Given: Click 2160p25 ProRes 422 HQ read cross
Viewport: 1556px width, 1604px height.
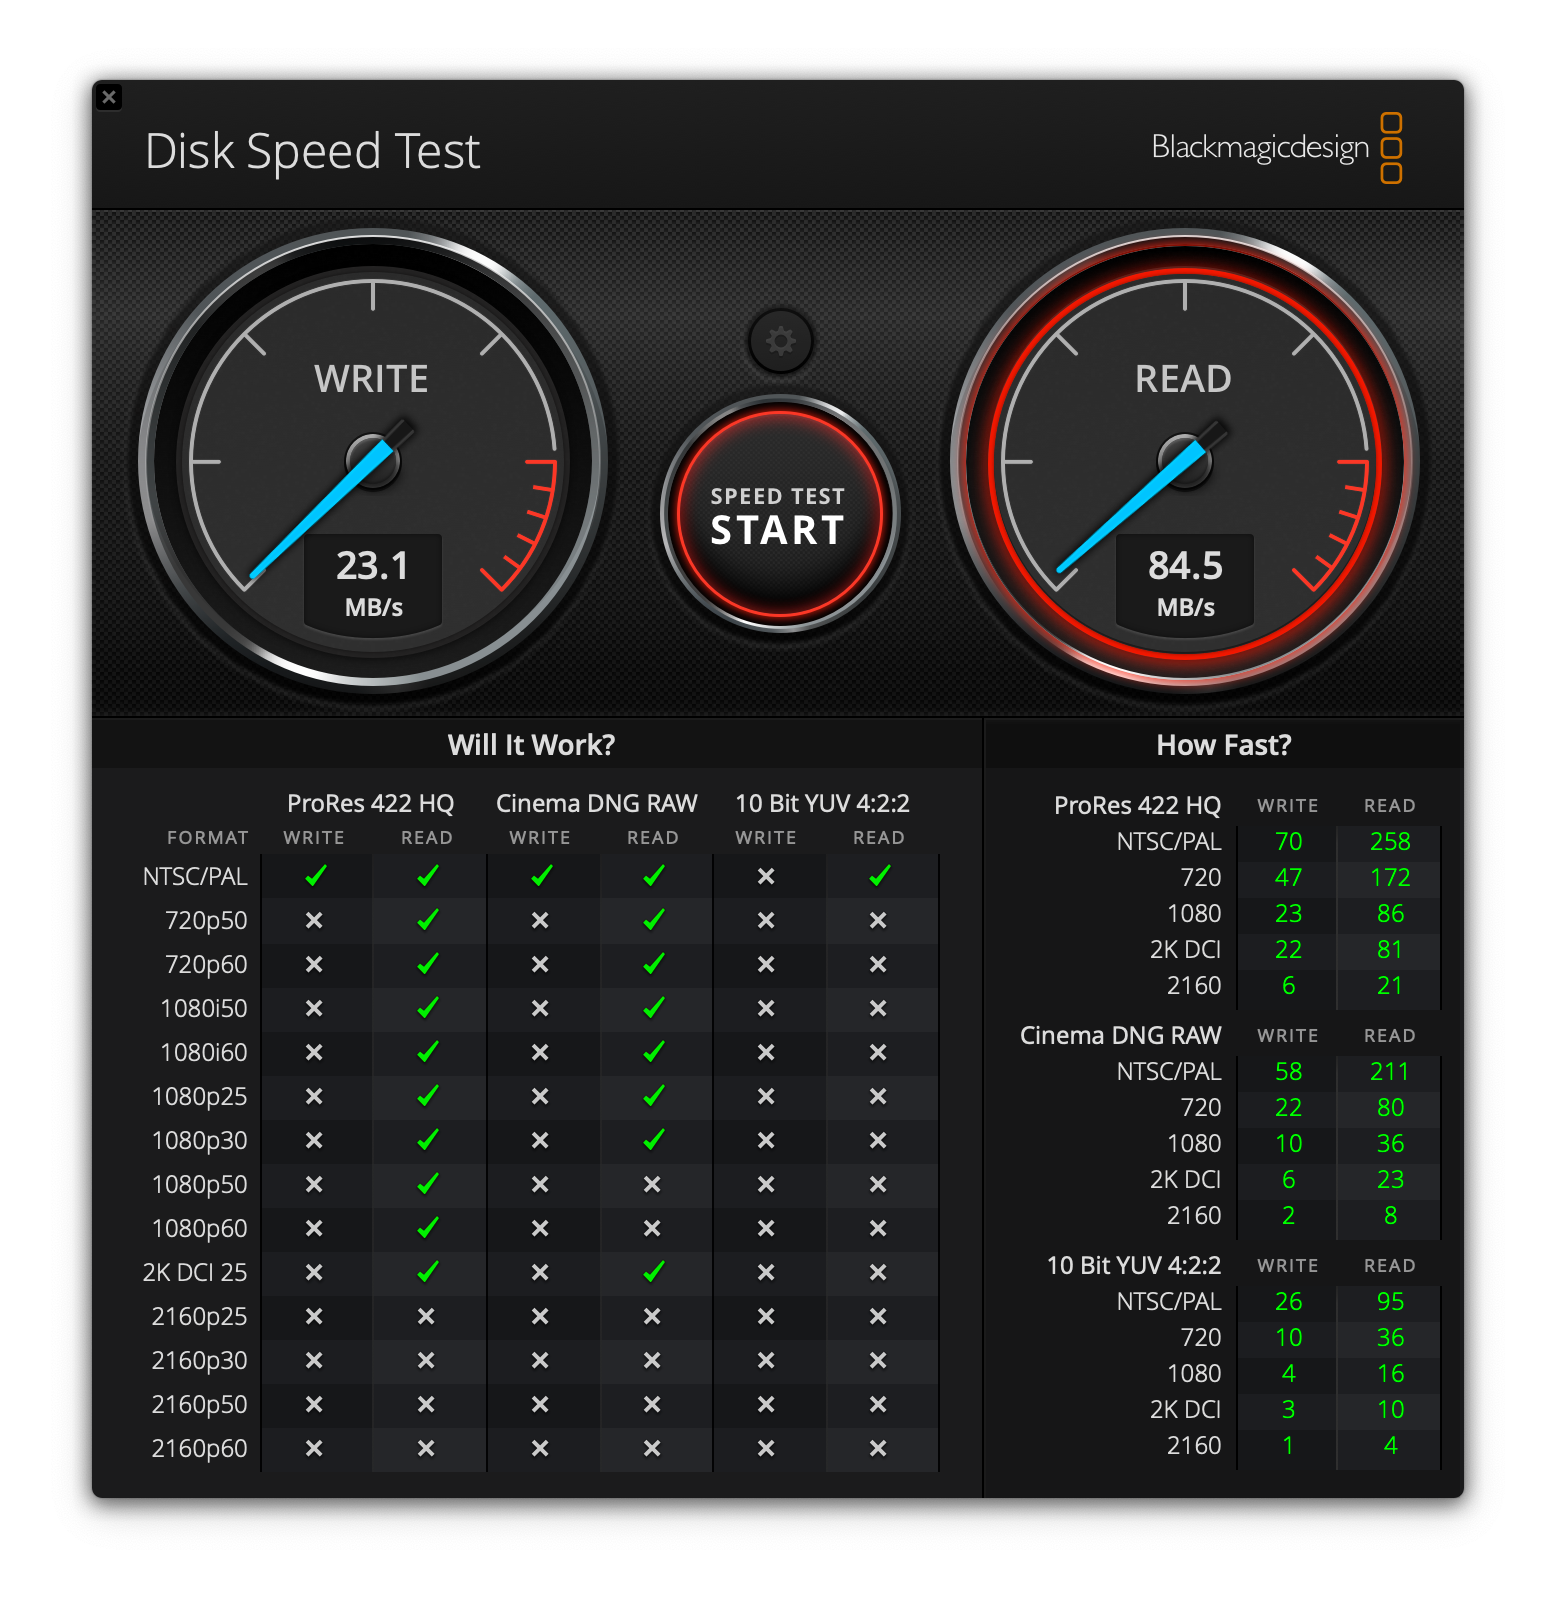Looking at the screenshot, I should pos(426,1316).
